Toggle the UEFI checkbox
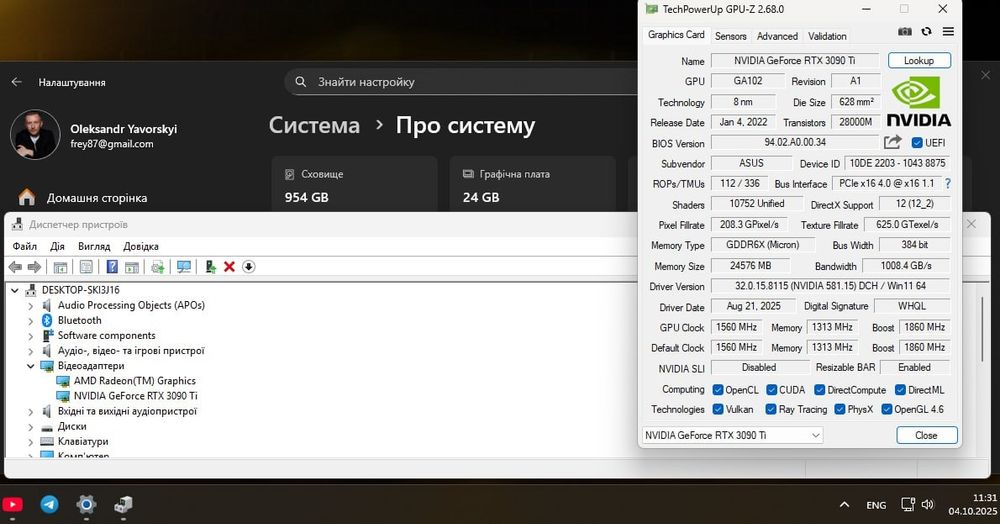This screenshot has width=1000, height=524. pos(917,143)
